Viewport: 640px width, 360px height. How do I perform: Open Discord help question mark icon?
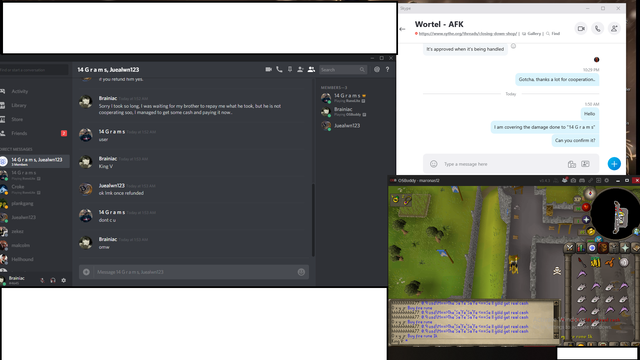[x=387, y=69]
